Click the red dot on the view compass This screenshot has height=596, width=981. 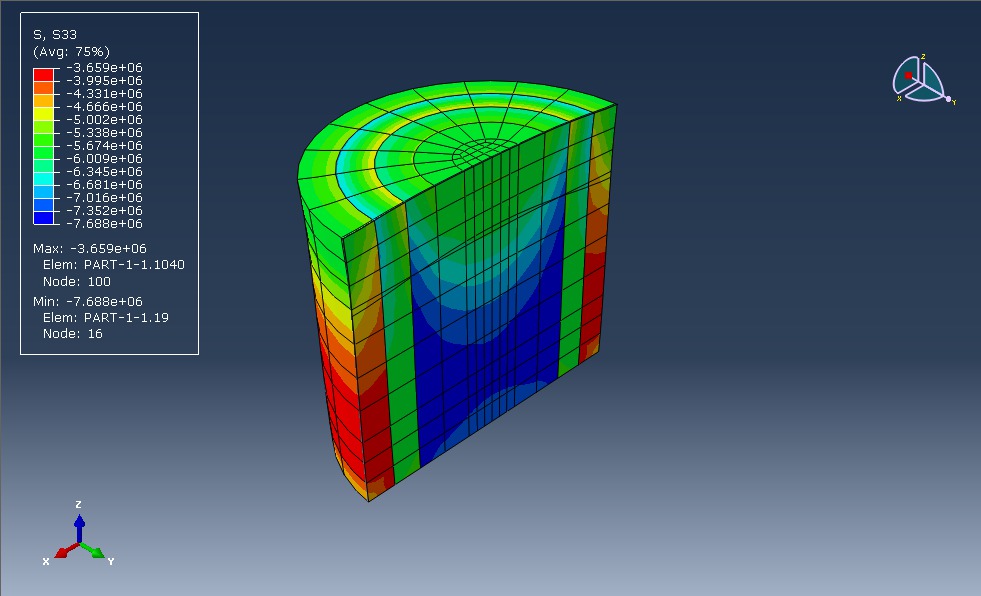906,75
